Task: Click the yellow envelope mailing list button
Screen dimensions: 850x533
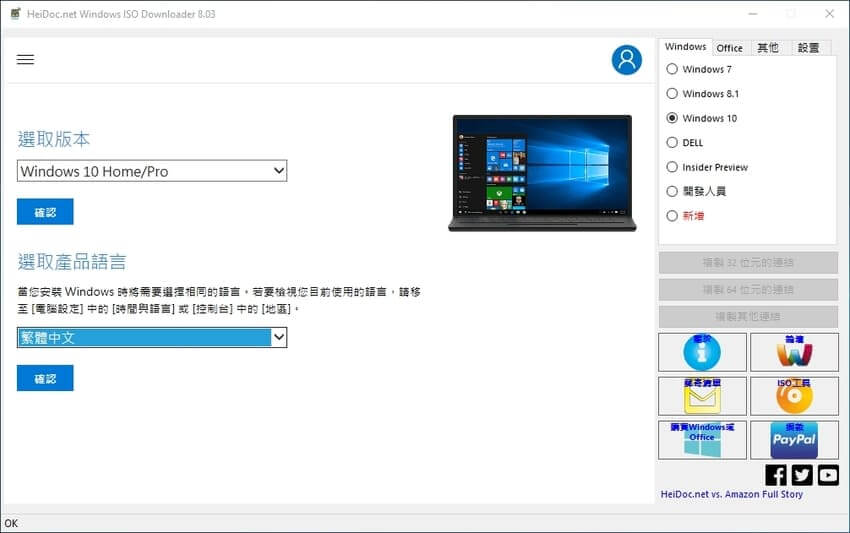Action: tap(702, 396)
